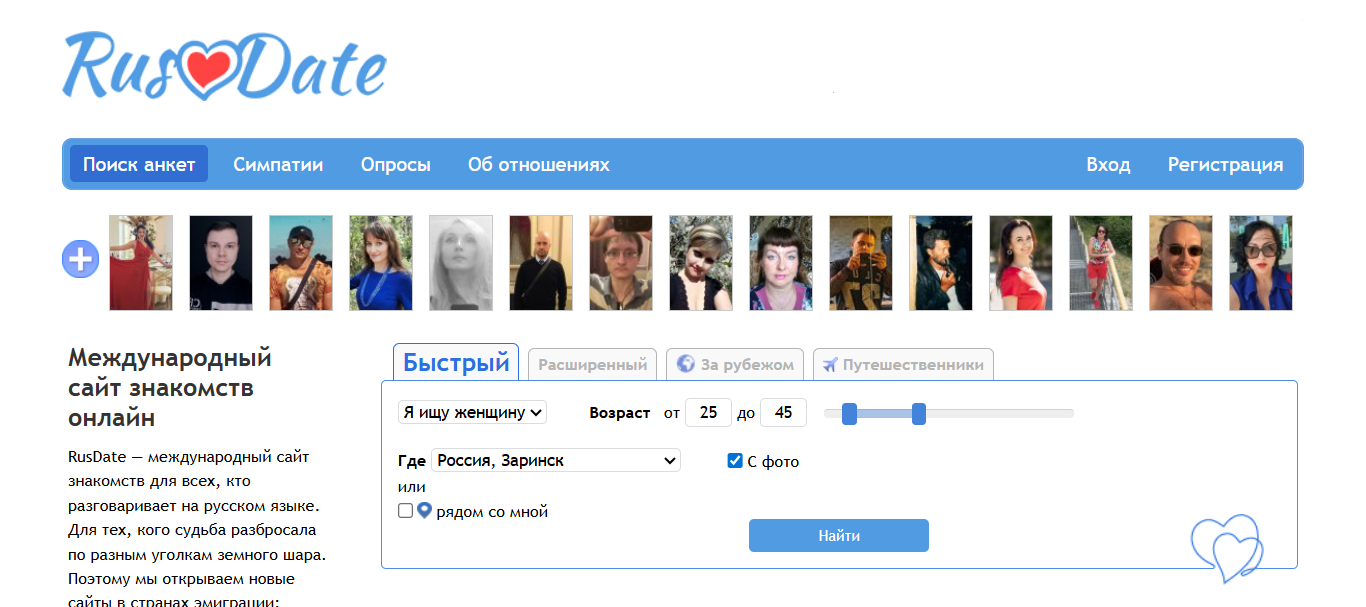Click the airplane icon on Путешественники tab

(x=830, y=364)
